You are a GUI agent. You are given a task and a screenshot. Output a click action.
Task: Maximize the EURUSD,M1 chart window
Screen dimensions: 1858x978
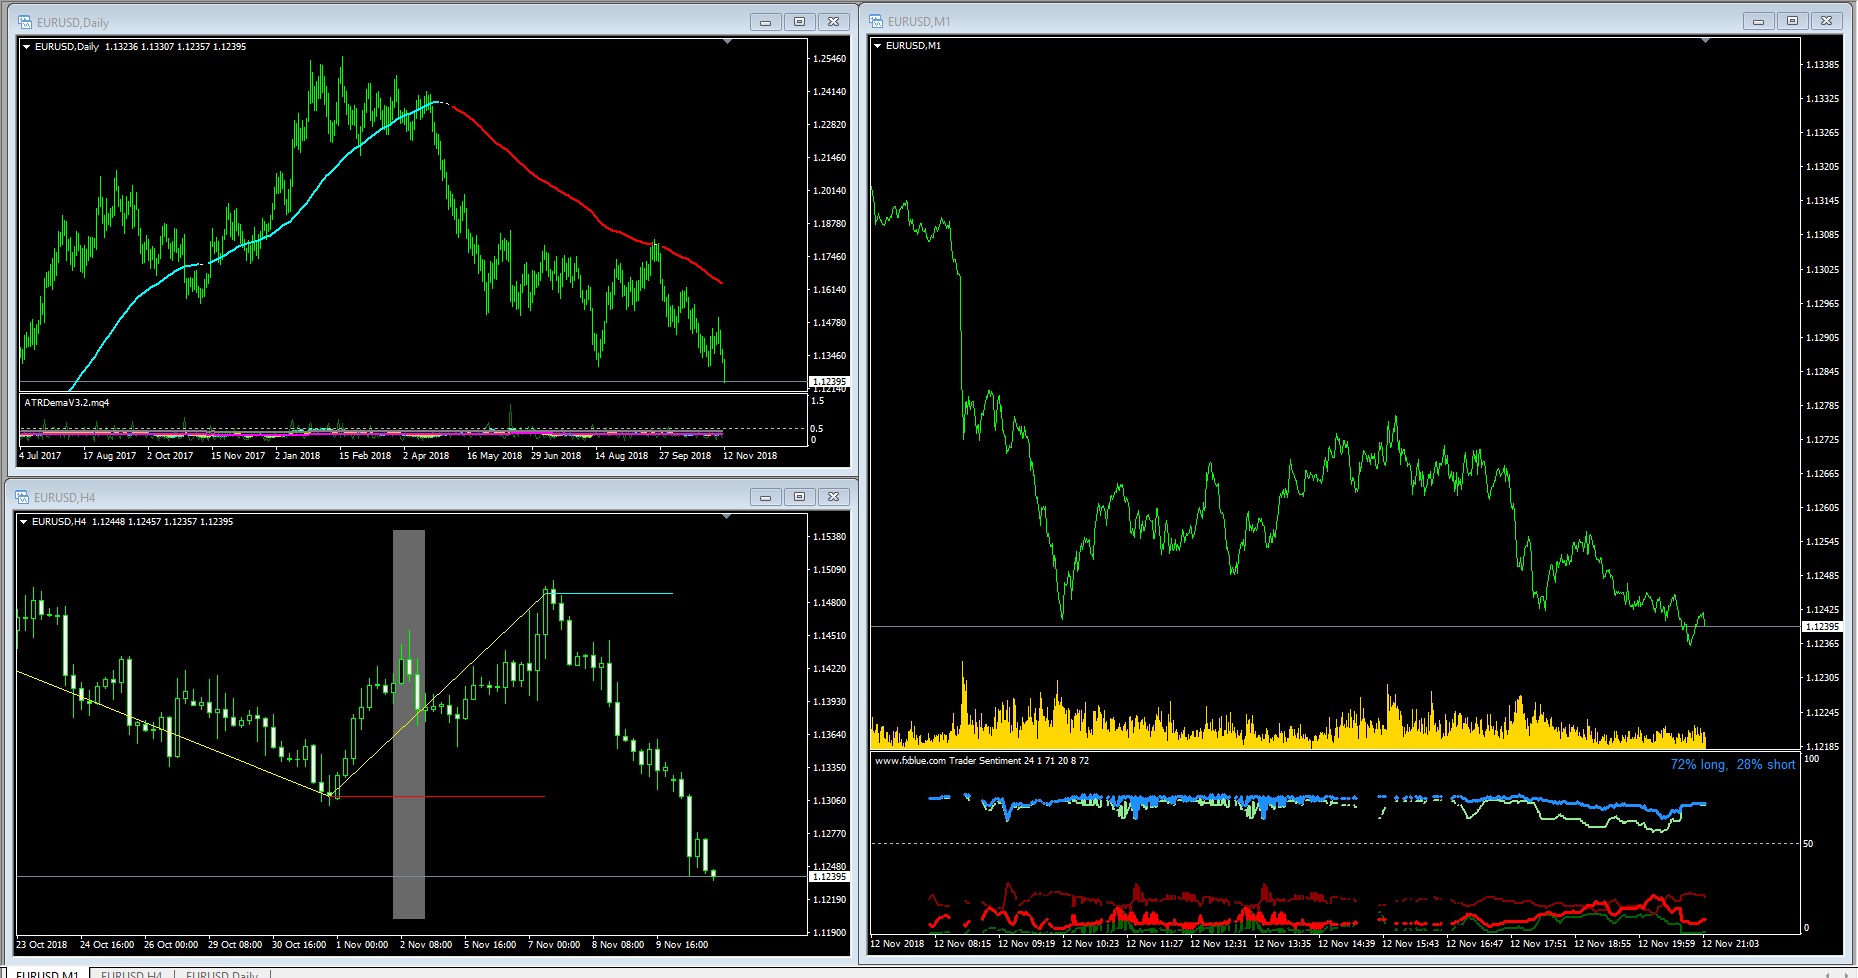click(1792, 21)
